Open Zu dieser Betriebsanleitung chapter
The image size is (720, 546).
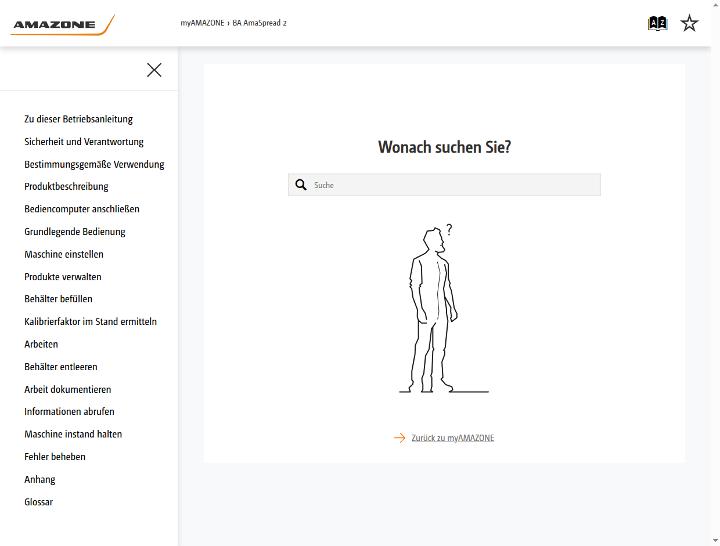(79, 119)
